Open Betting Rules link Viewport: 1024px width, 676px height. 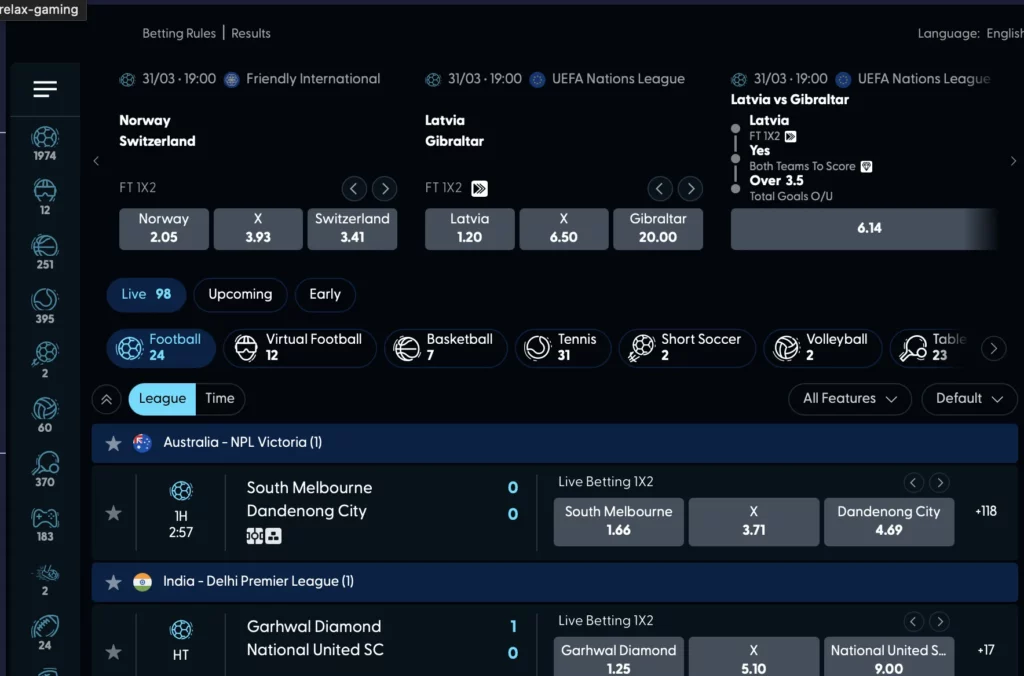(179, 33)
